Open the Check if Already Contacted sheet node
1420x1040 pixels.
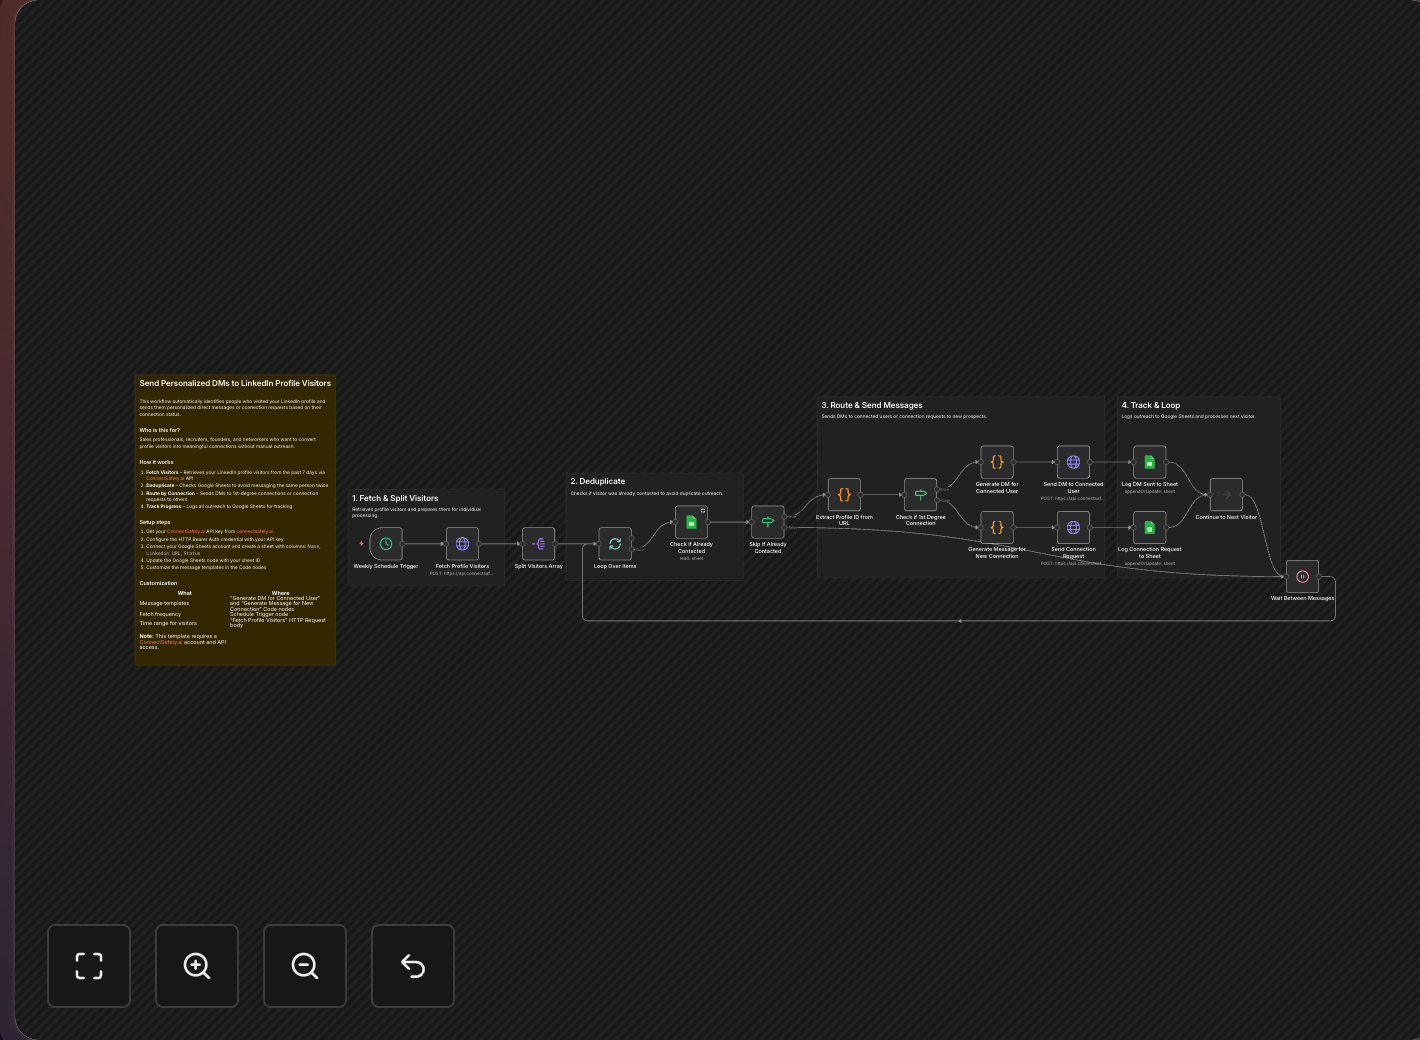tap(691, 522)
